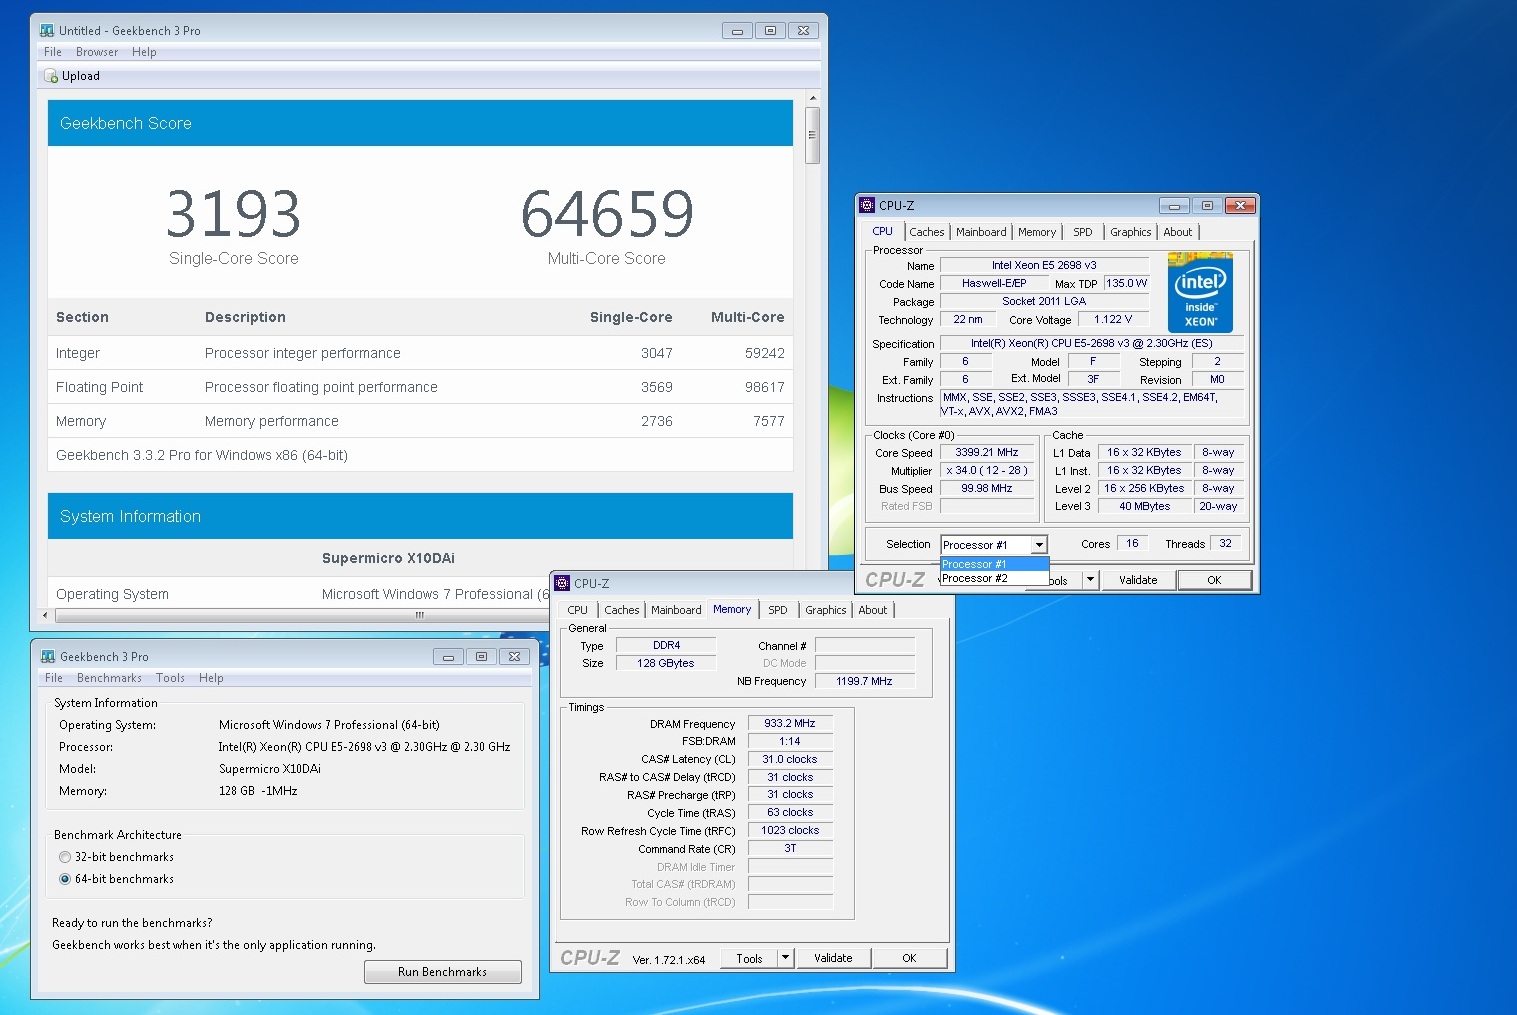This screenshot has height=1015, width=1517.
Task: Click Tools button in memory CPU-Z window
Action: (750, 958)
